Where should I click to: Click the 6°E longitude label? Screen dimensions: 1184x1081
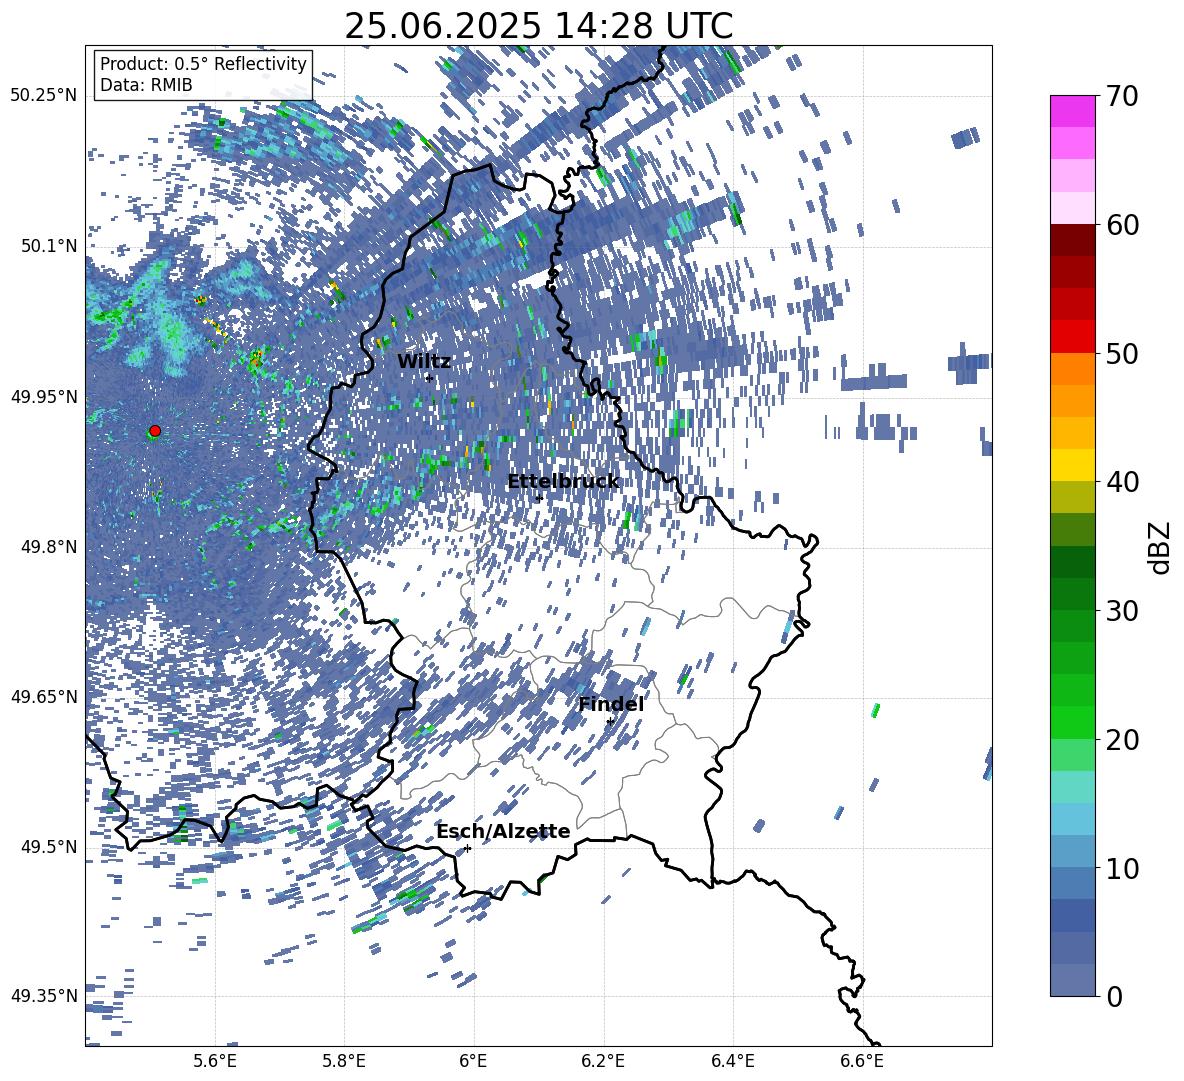(473, 1062)
